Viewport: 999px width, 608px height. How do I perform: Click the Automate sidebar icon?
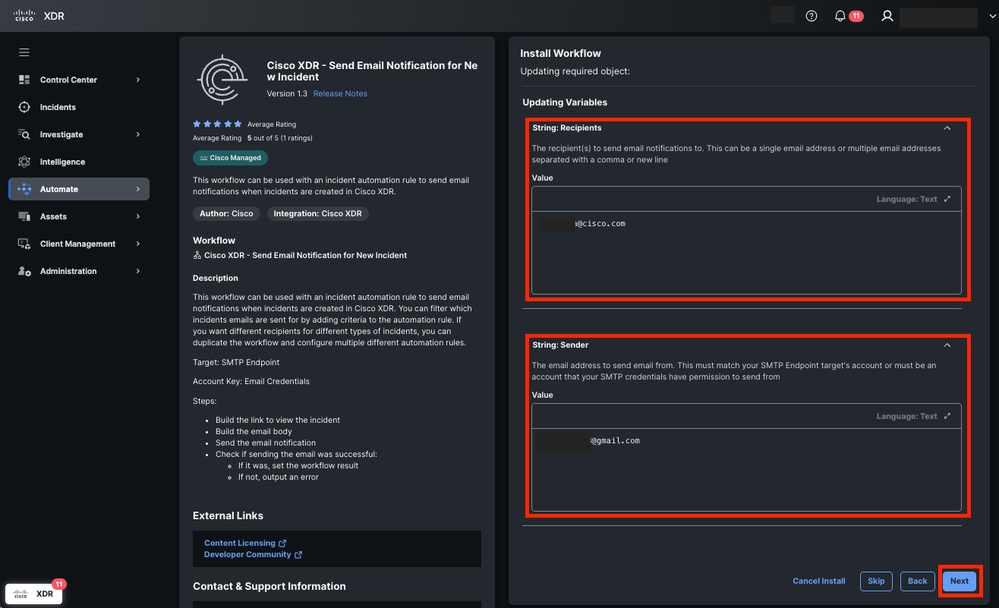pyautogui.click(x=24, y=189)
